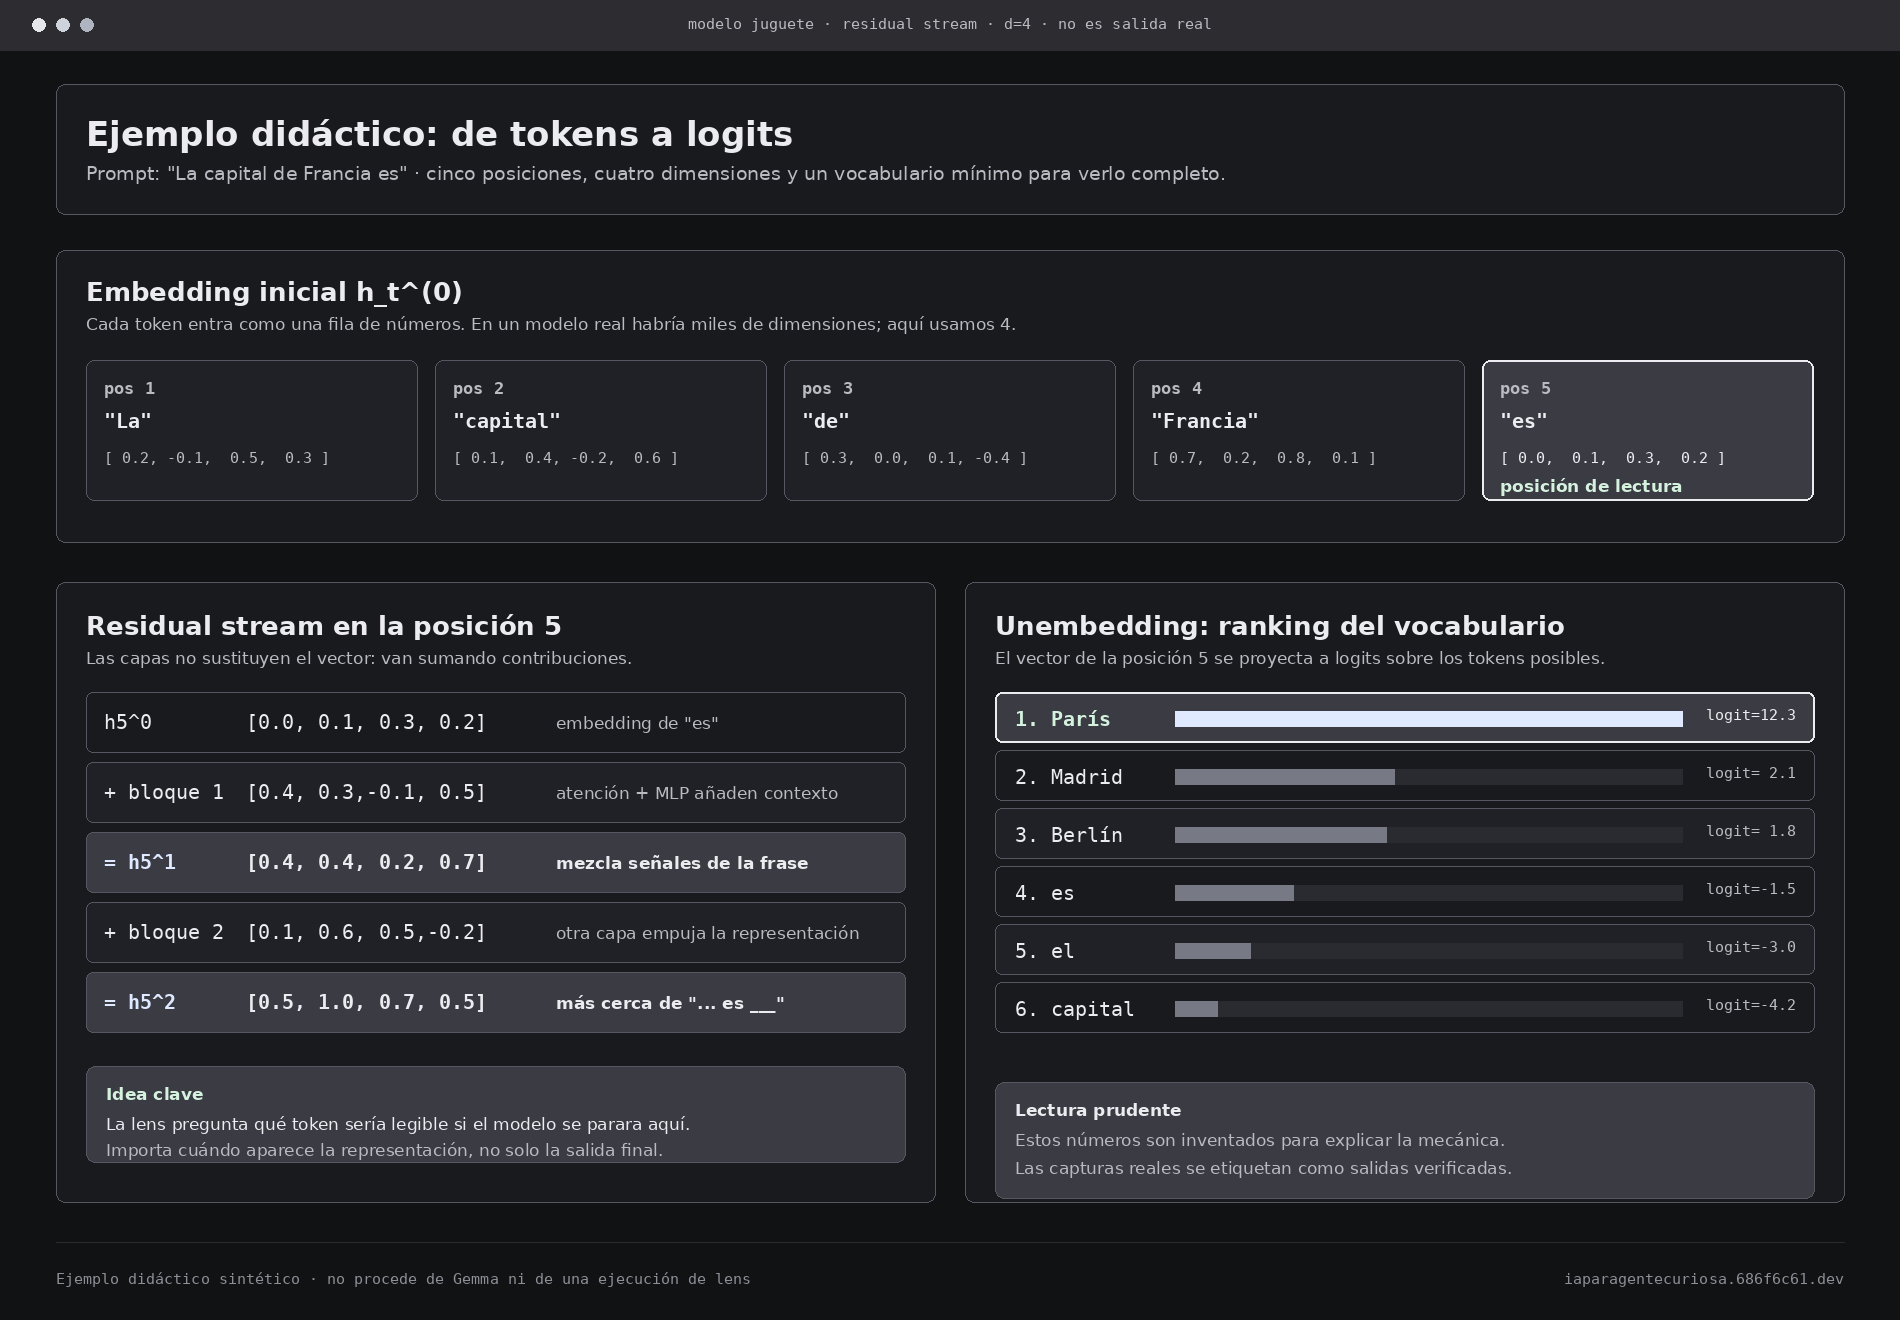The image size is (1900, 1320).
Task: Click the first window dot in title bar
Action: click(39, 25)
